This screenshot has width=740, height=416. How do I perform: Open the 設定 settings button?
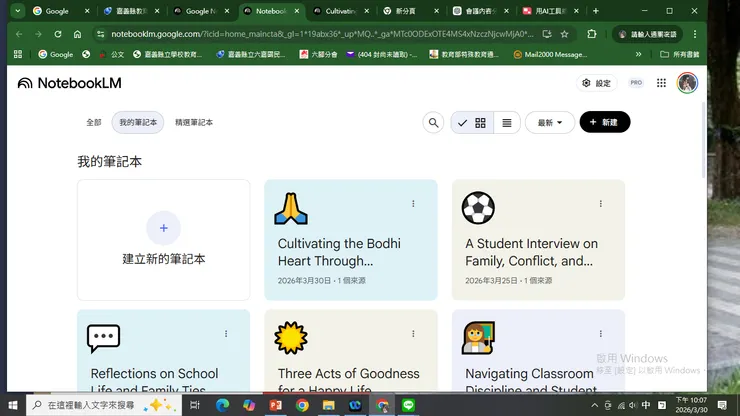[x=597, y=83]
